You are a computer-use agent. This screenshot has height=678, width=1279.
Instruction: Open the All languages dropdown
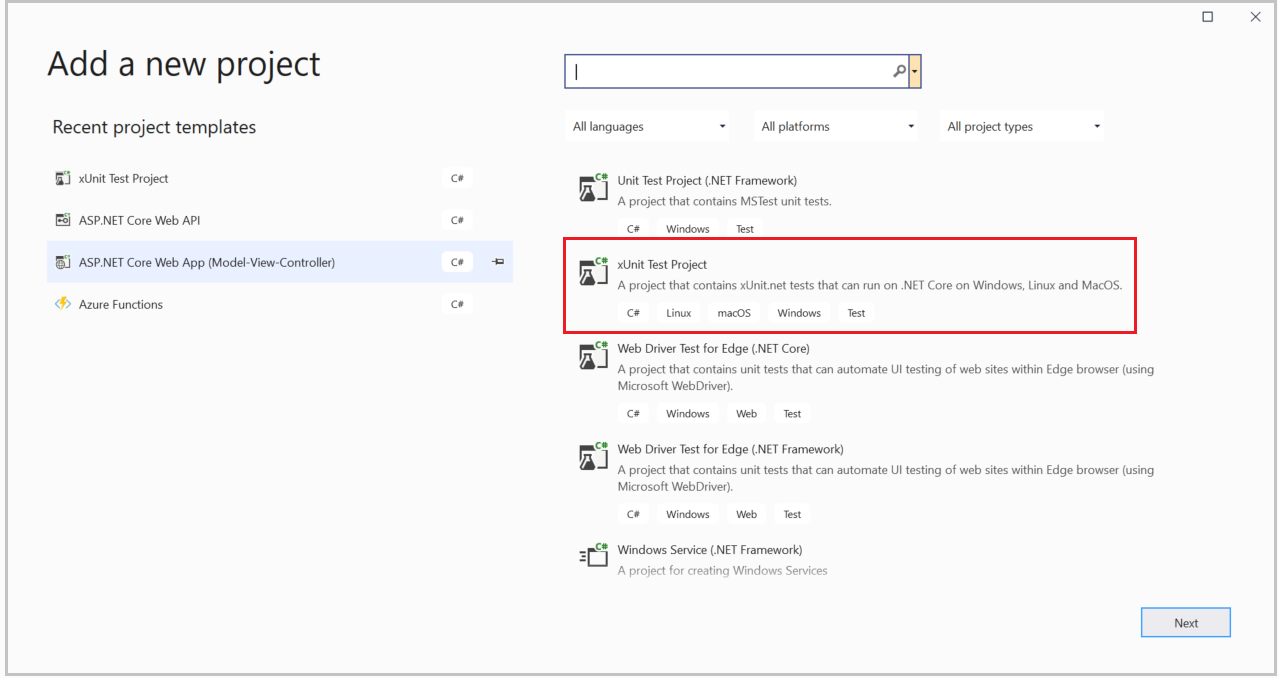click(x=647, y=126)
